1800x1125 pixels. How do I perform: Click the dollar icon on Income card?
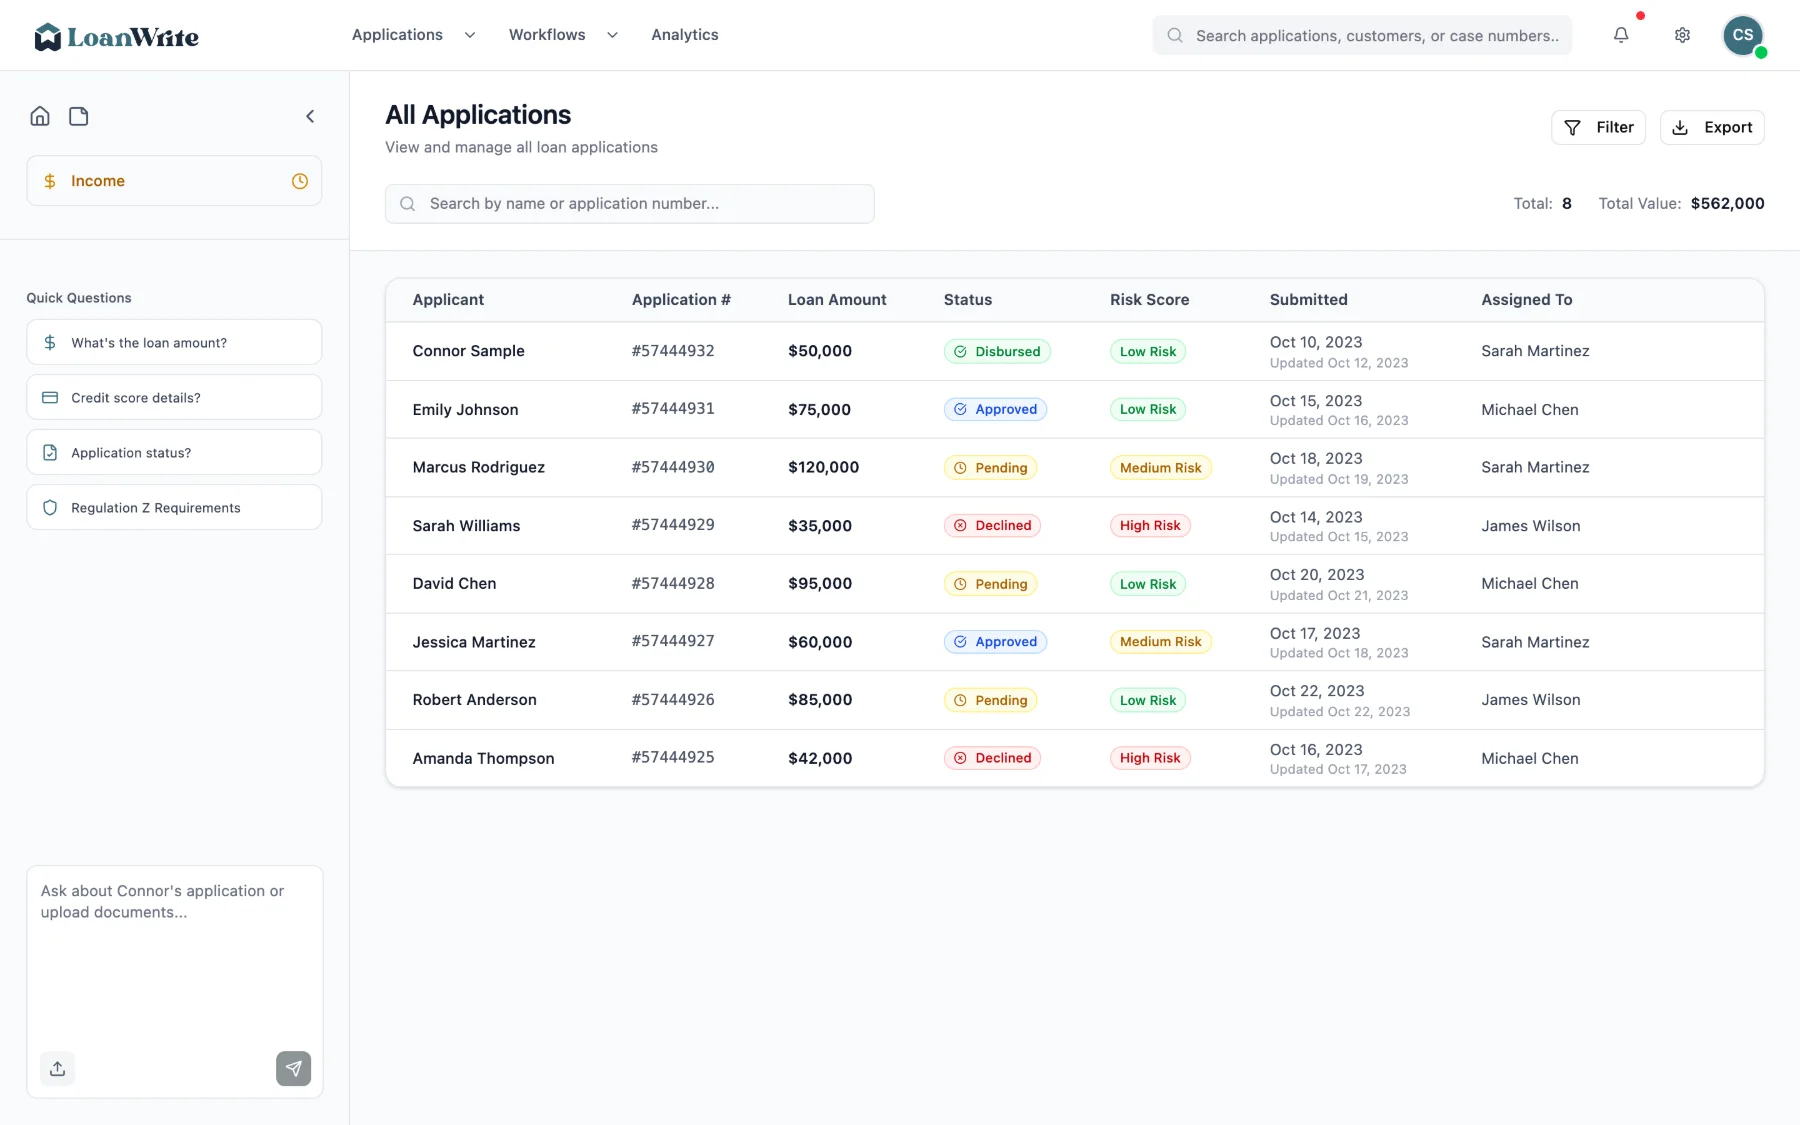[50, 181]
